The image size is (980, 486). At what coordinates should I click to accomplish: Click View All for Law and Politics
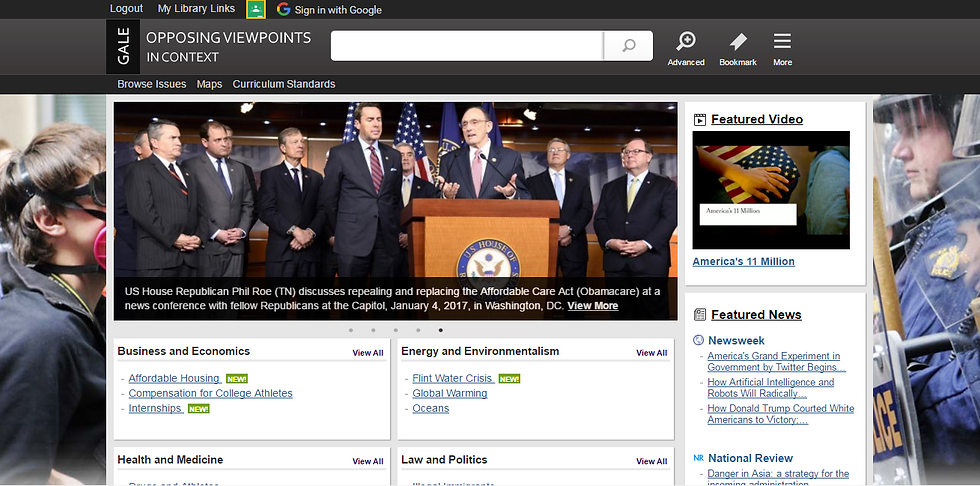pyautogui.click(x=651, y=462)
